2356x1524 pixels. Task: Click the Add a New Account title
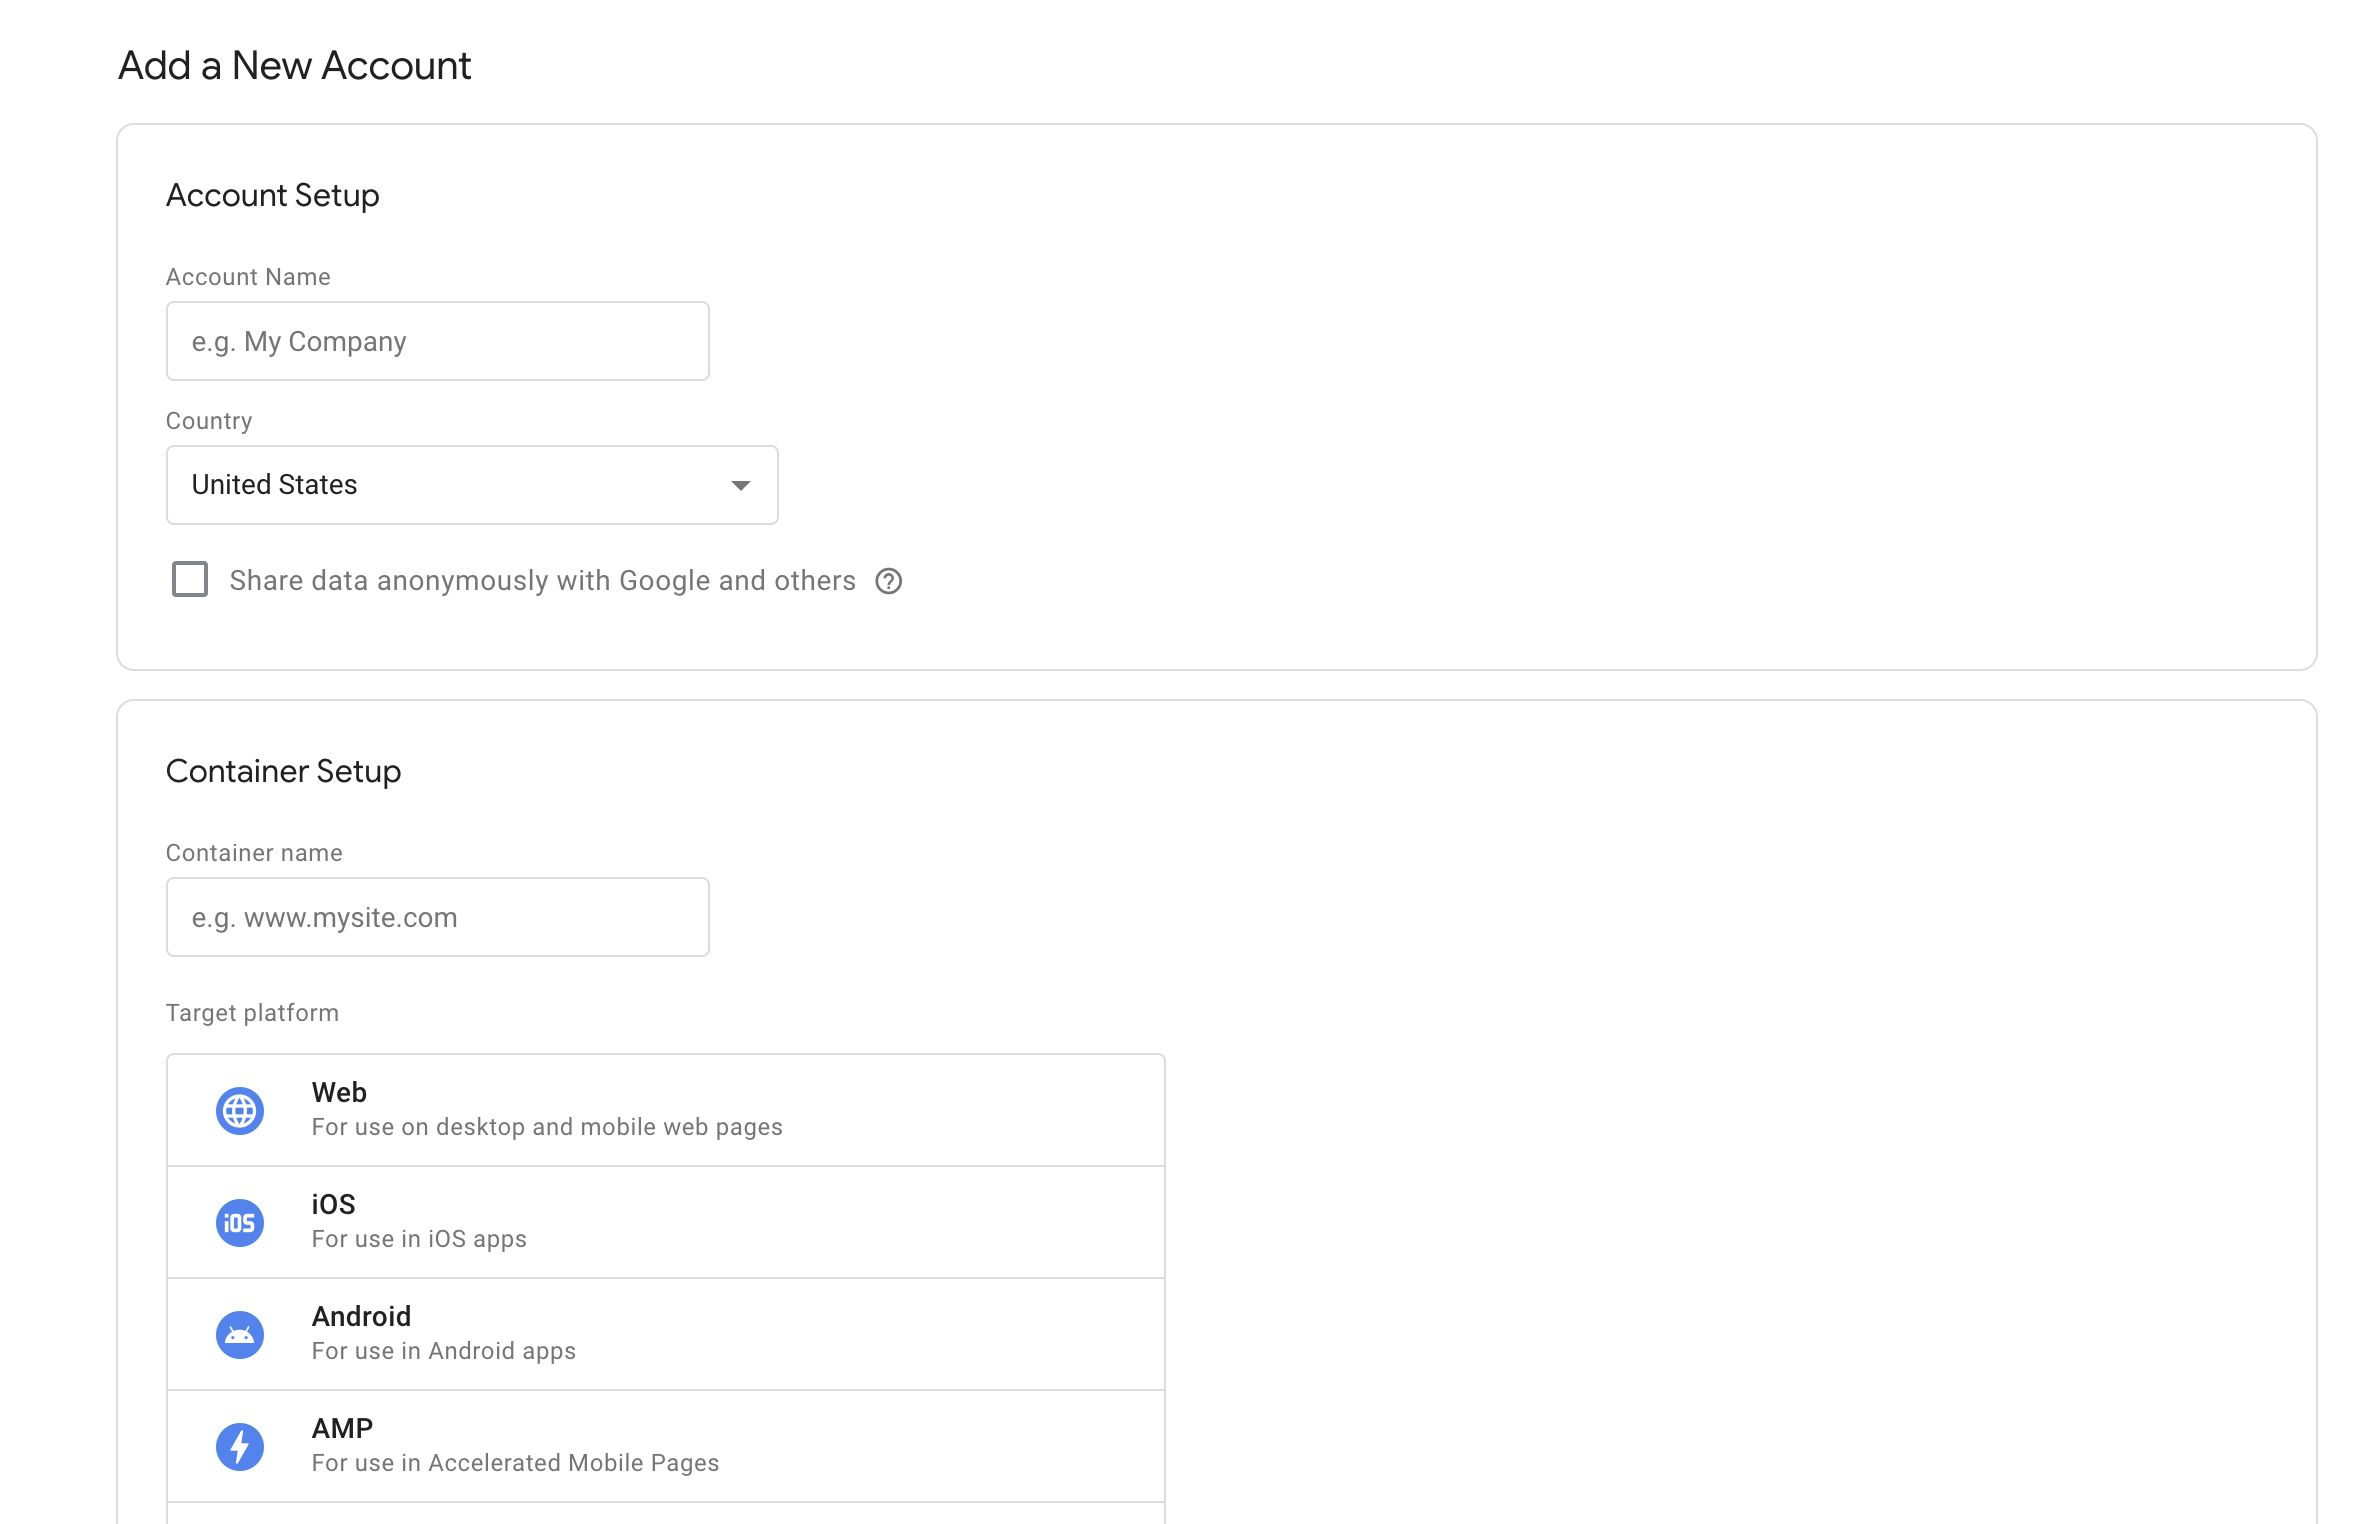point(295,66)
